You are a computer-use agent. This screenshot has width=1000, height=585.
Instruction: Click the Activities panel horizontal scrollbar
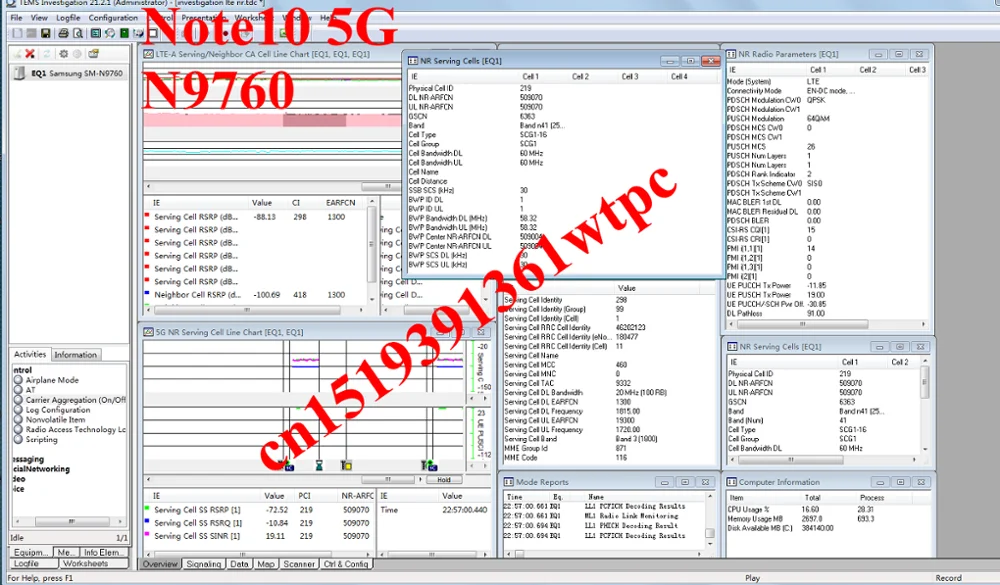(70, 521)
